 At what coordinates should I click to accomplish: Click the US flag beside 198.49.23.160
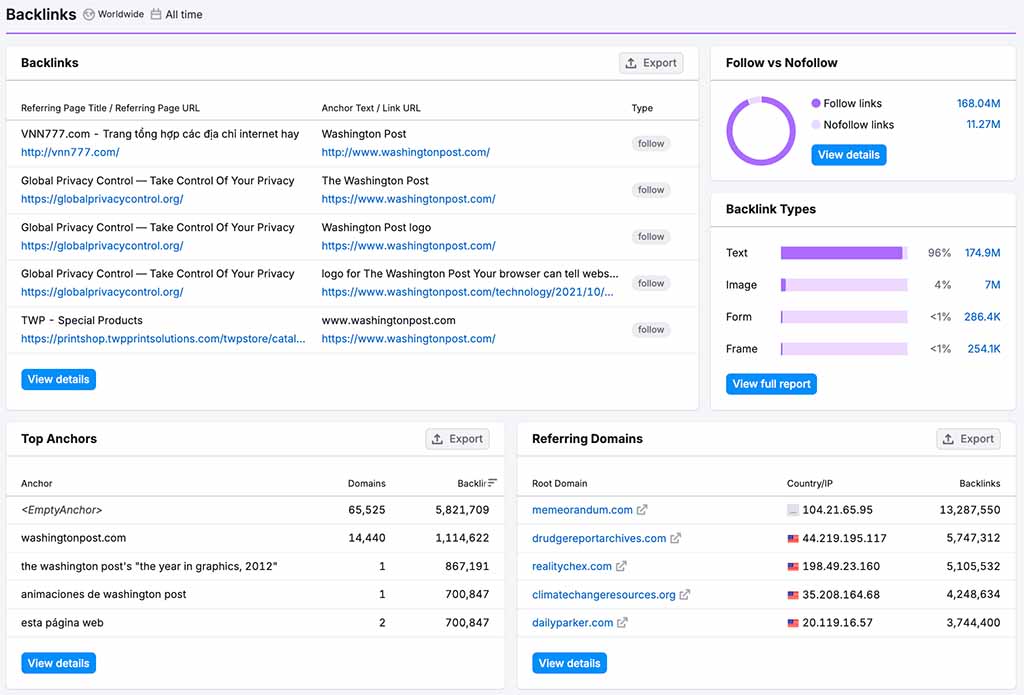(x=793, y=567)
